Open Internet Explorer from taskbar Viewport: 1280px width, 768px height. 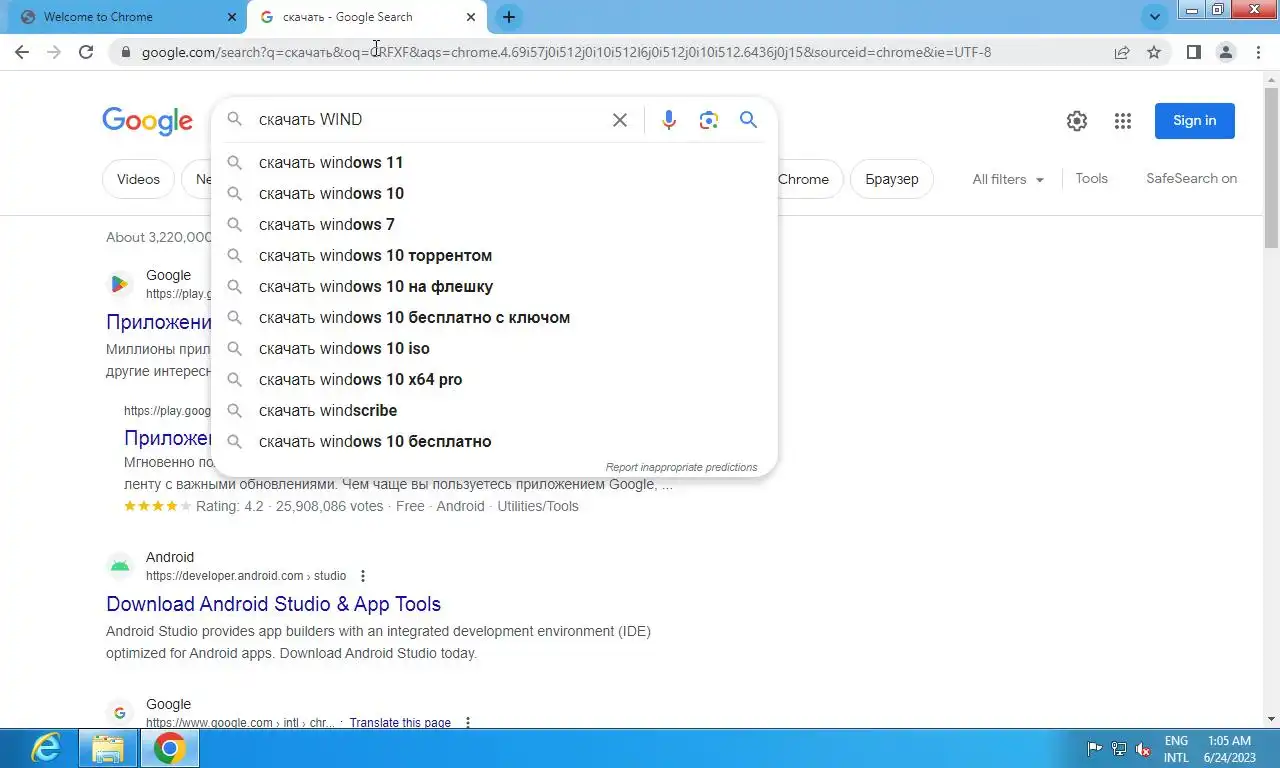point(46,748)
